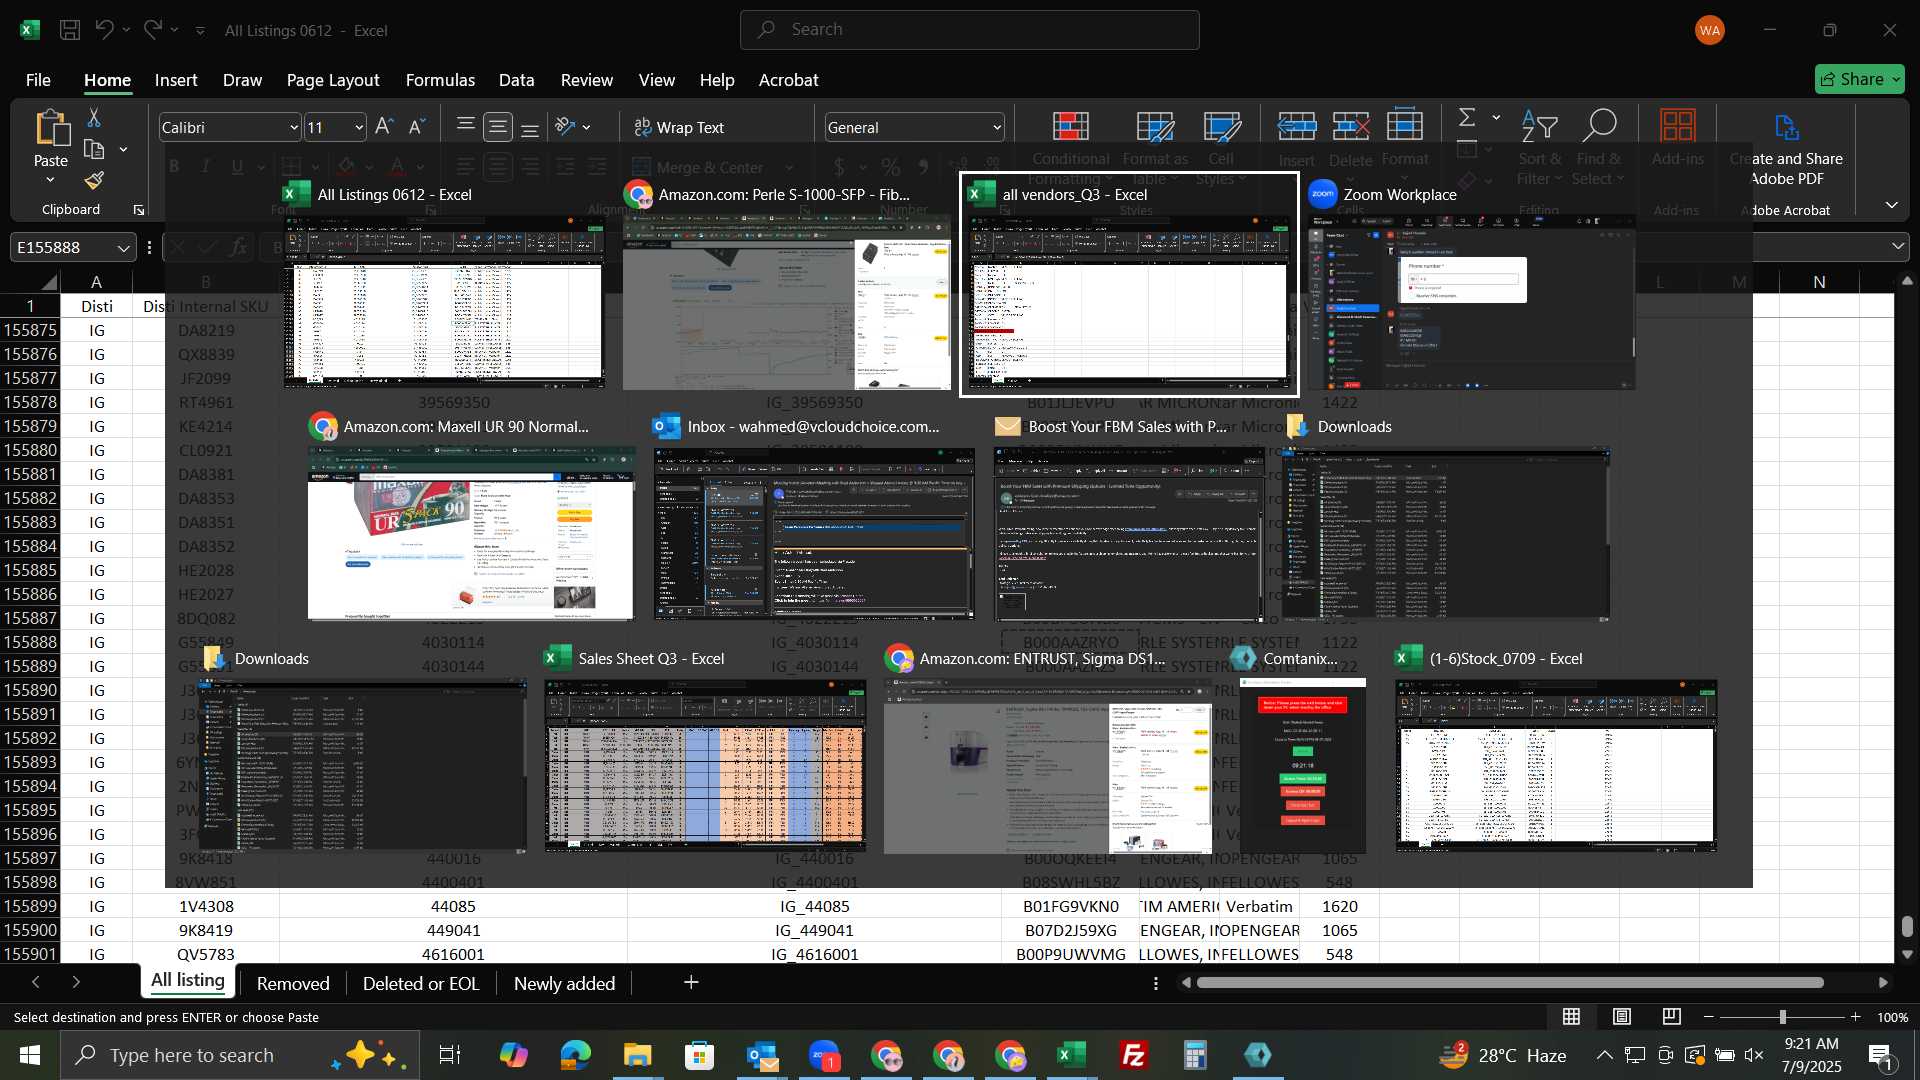Decrease font size with smaller A icon
Image resolution: width=1920 pixels, height=1080 pixels.
click(418, 127)
